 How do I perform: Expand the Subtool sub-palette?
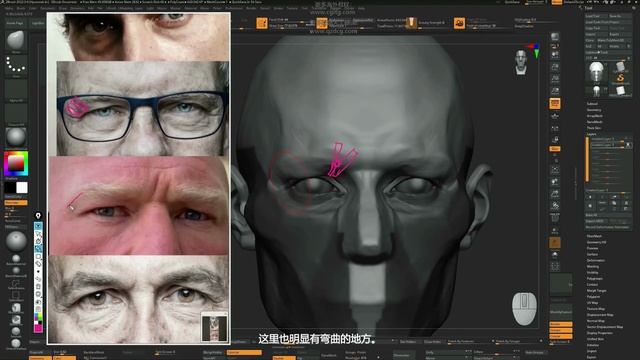coord(592,104)
